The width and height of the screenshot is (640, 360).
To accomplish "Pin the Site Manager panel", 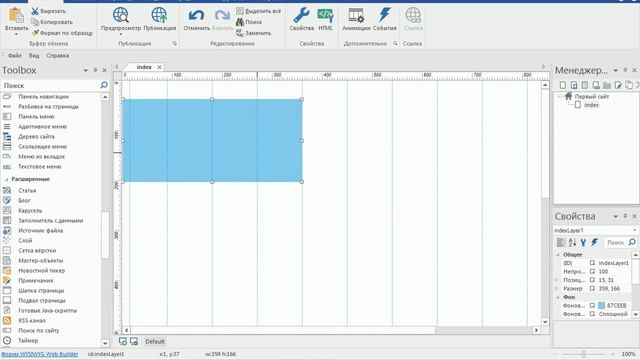I will click(625, 70).
